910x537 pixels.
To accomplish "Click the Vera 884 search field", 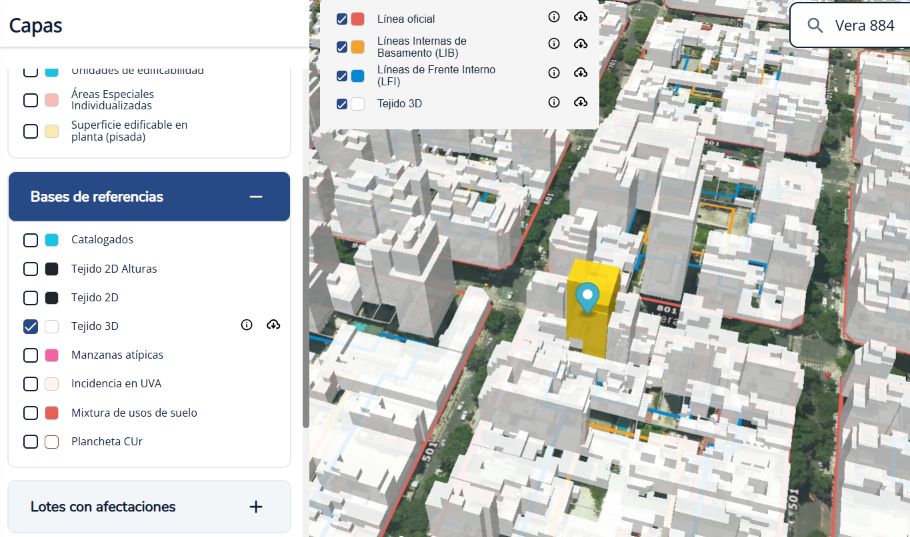I will pos(850,26).
